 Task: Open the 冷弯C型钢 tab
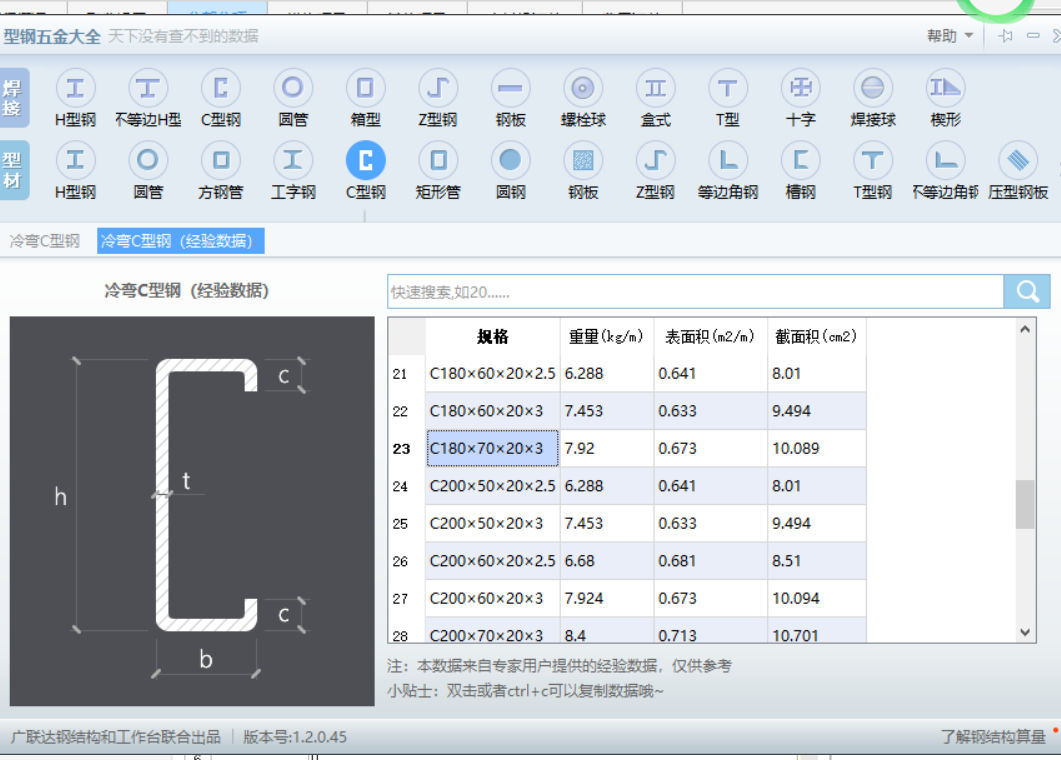point(45,241)
